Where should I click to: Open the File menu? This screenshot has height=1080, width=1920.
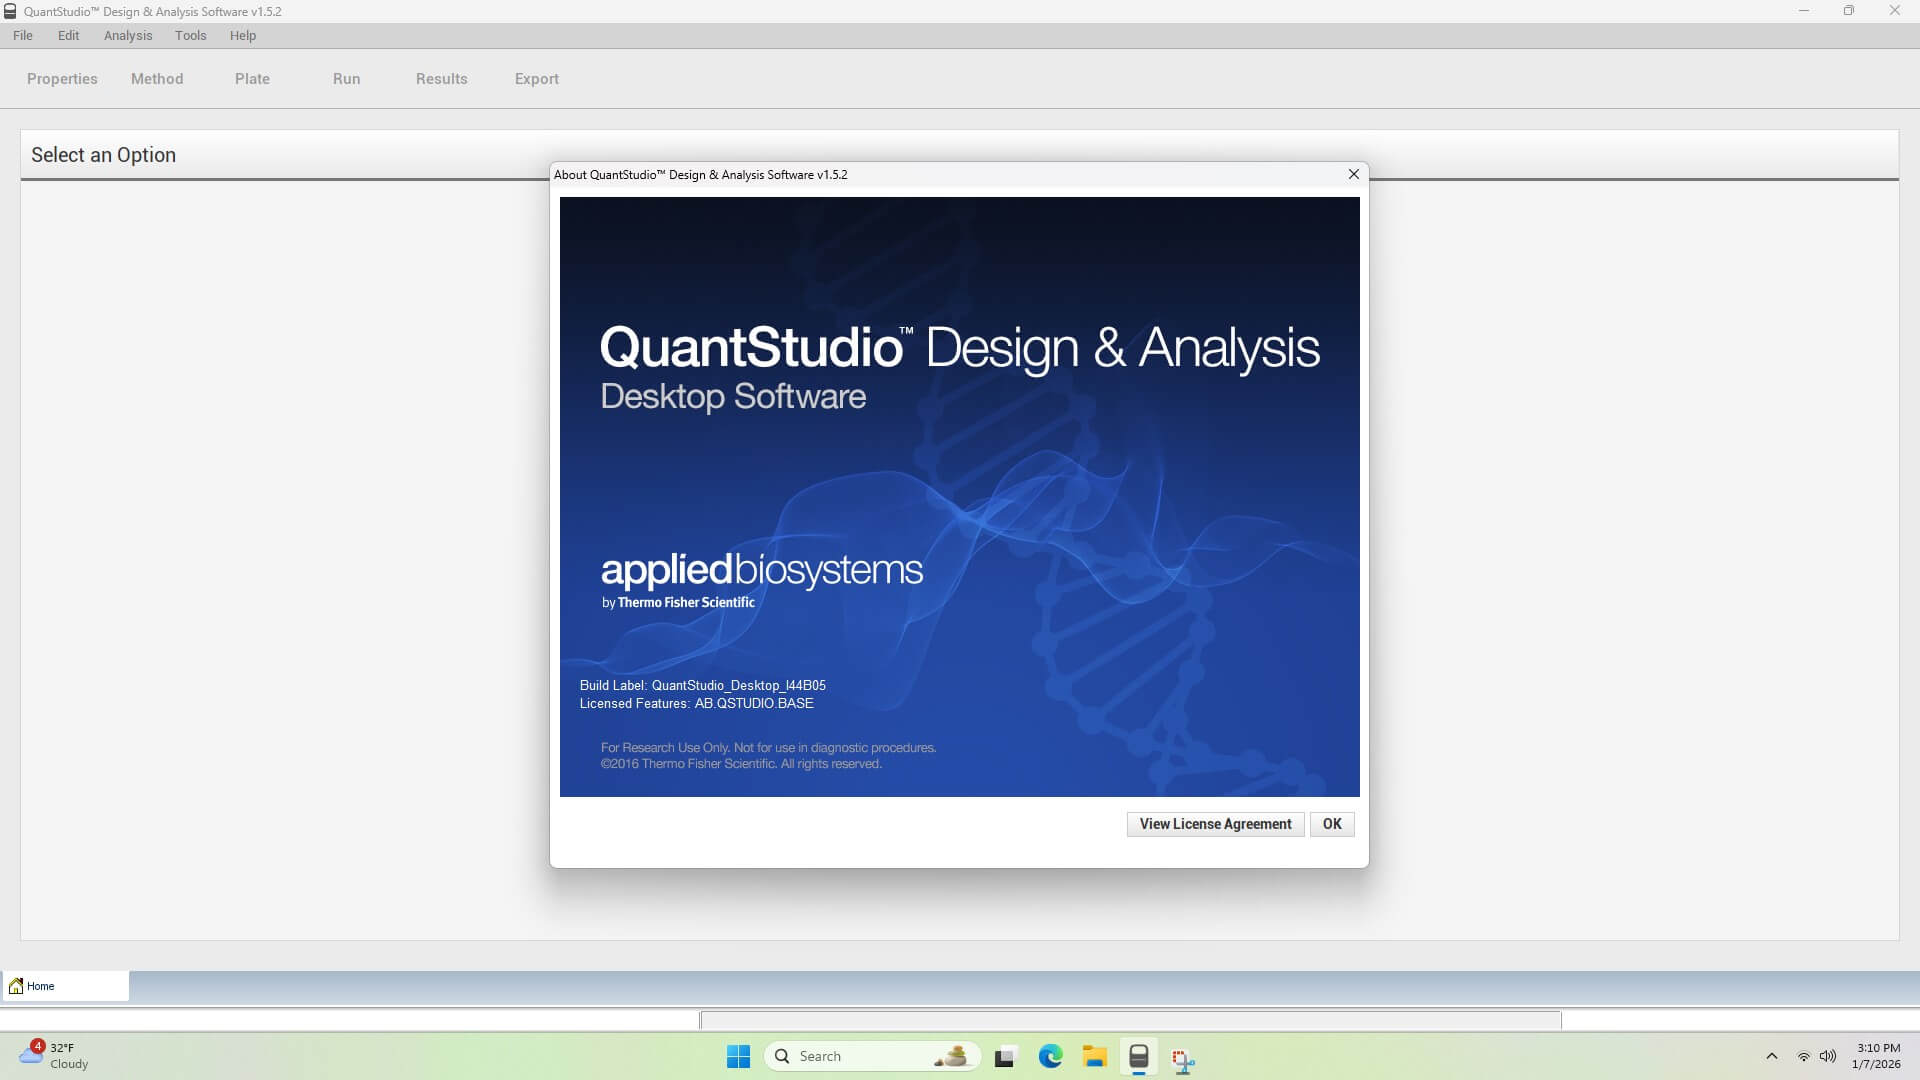pyautogui.click(x=23, y=35)
